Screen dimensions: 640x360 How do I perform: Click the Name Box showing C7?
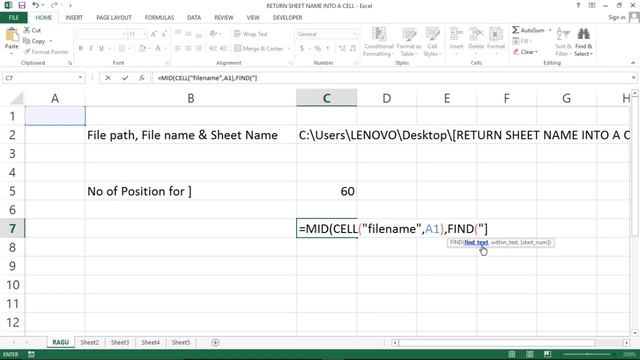tap(40, 78)
